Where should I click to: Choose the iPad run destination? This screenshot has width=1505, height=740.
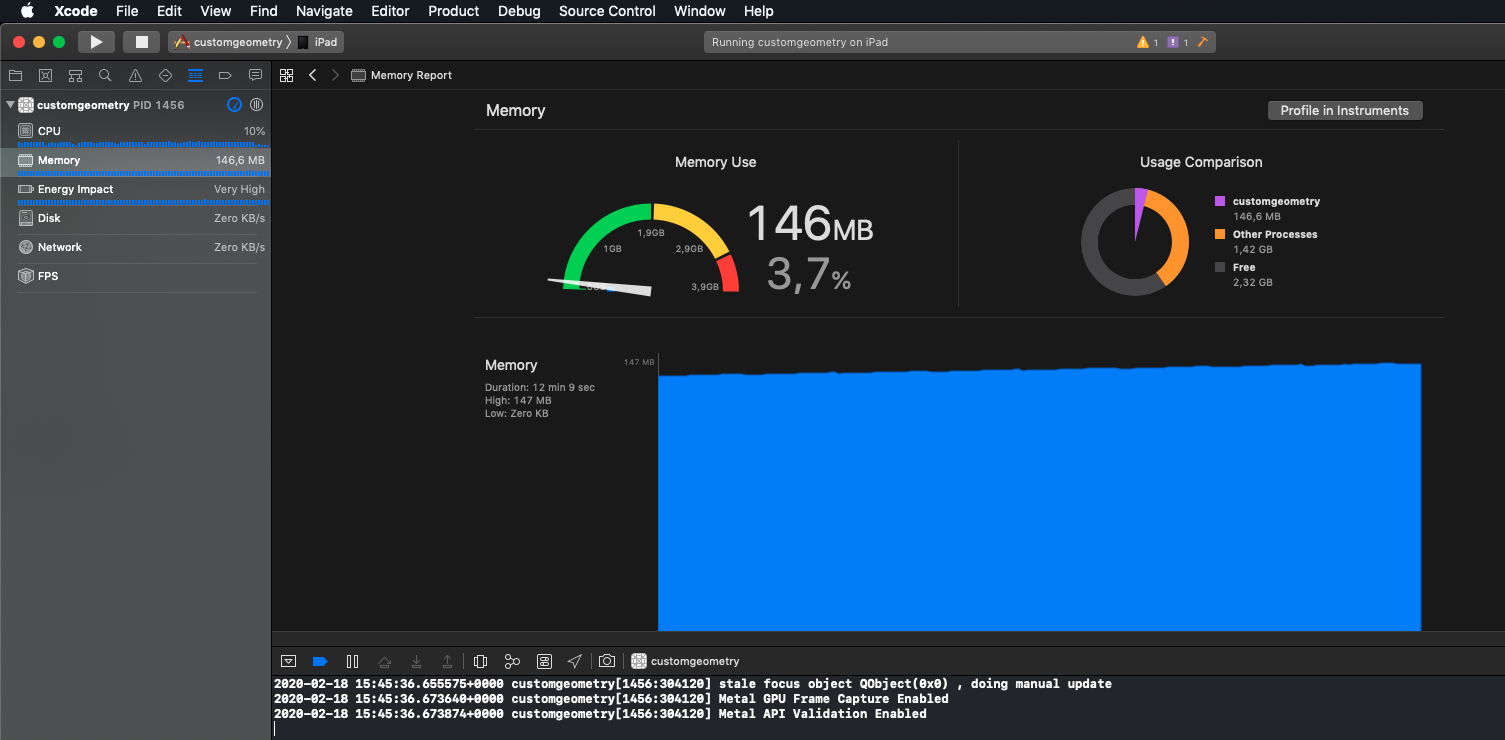pos(318,42)
